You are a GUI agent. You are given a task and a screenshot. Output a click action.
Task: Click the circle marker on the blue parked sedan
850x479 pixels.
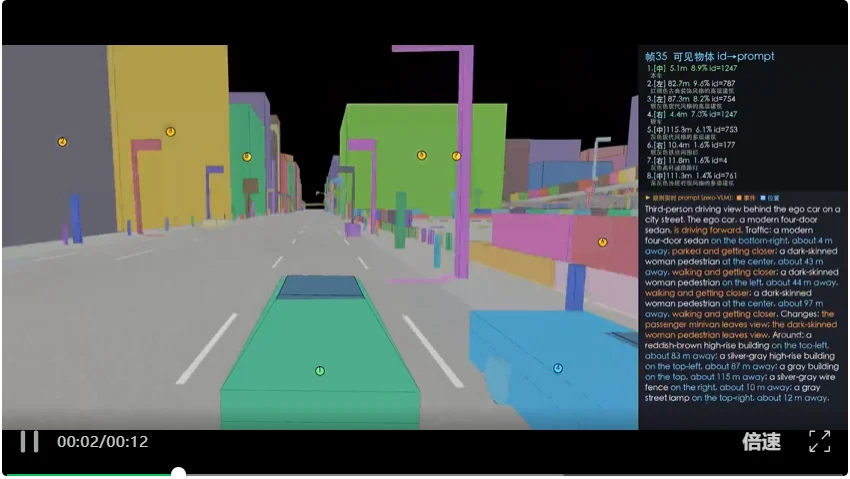pos(558,368)
